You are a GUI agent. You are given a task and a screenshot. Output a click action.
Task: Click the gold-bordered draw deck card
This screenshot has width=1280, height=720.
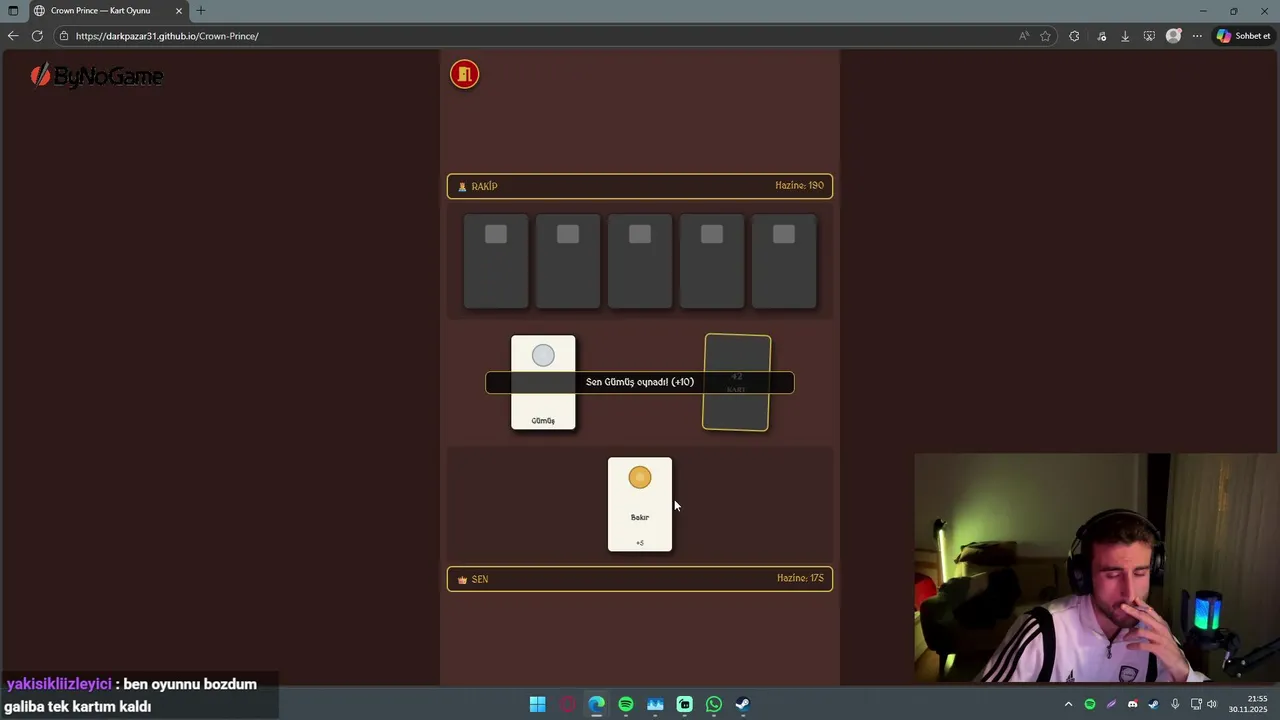pos(737,383)
